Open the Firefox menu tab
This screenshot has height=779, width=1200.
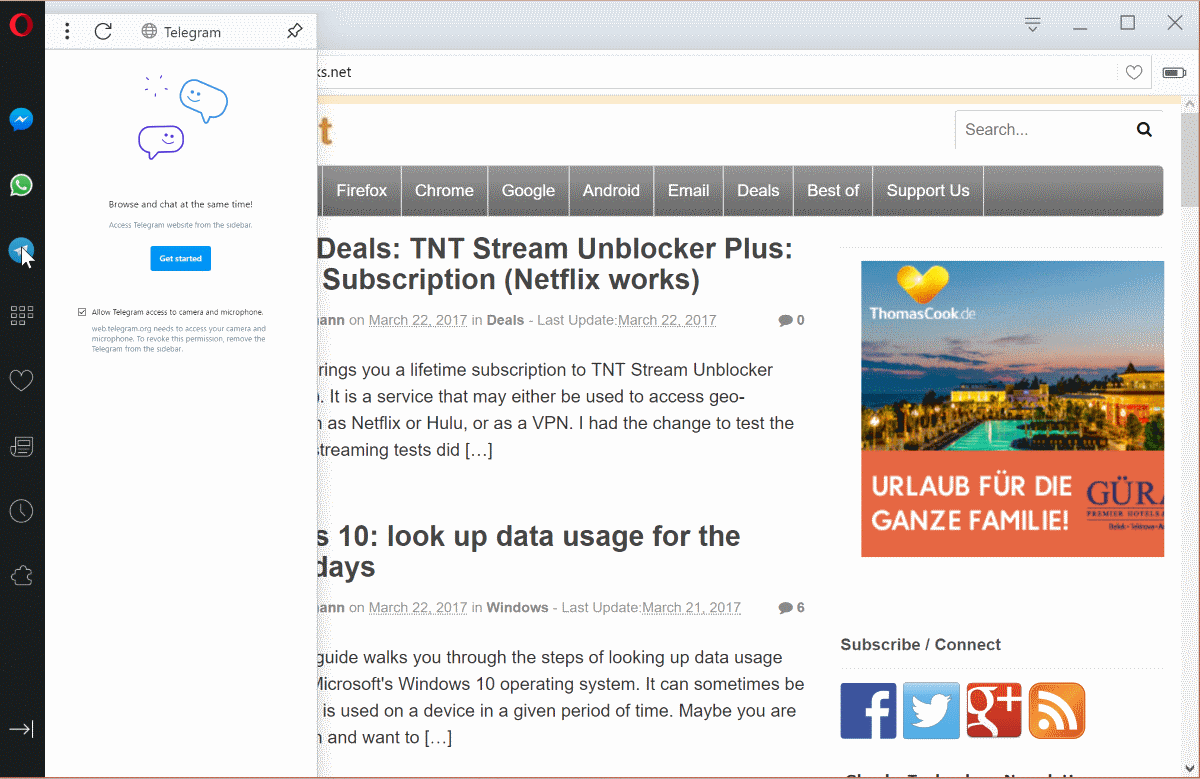[361, 190]
